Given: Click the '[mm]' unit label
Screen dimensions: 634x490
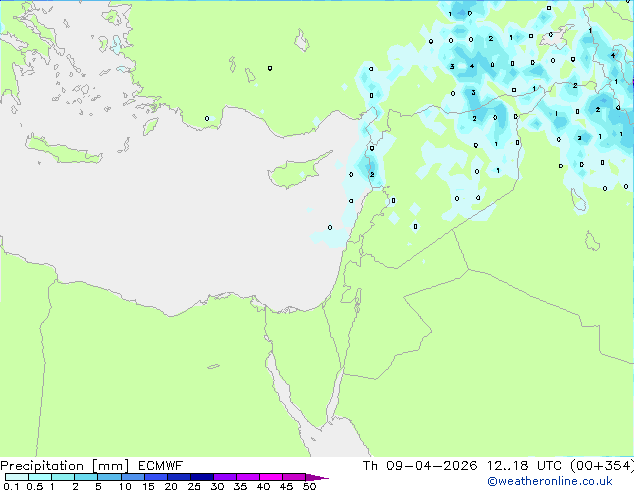Looking at the screenshot, I should click(x=110, y=466).
